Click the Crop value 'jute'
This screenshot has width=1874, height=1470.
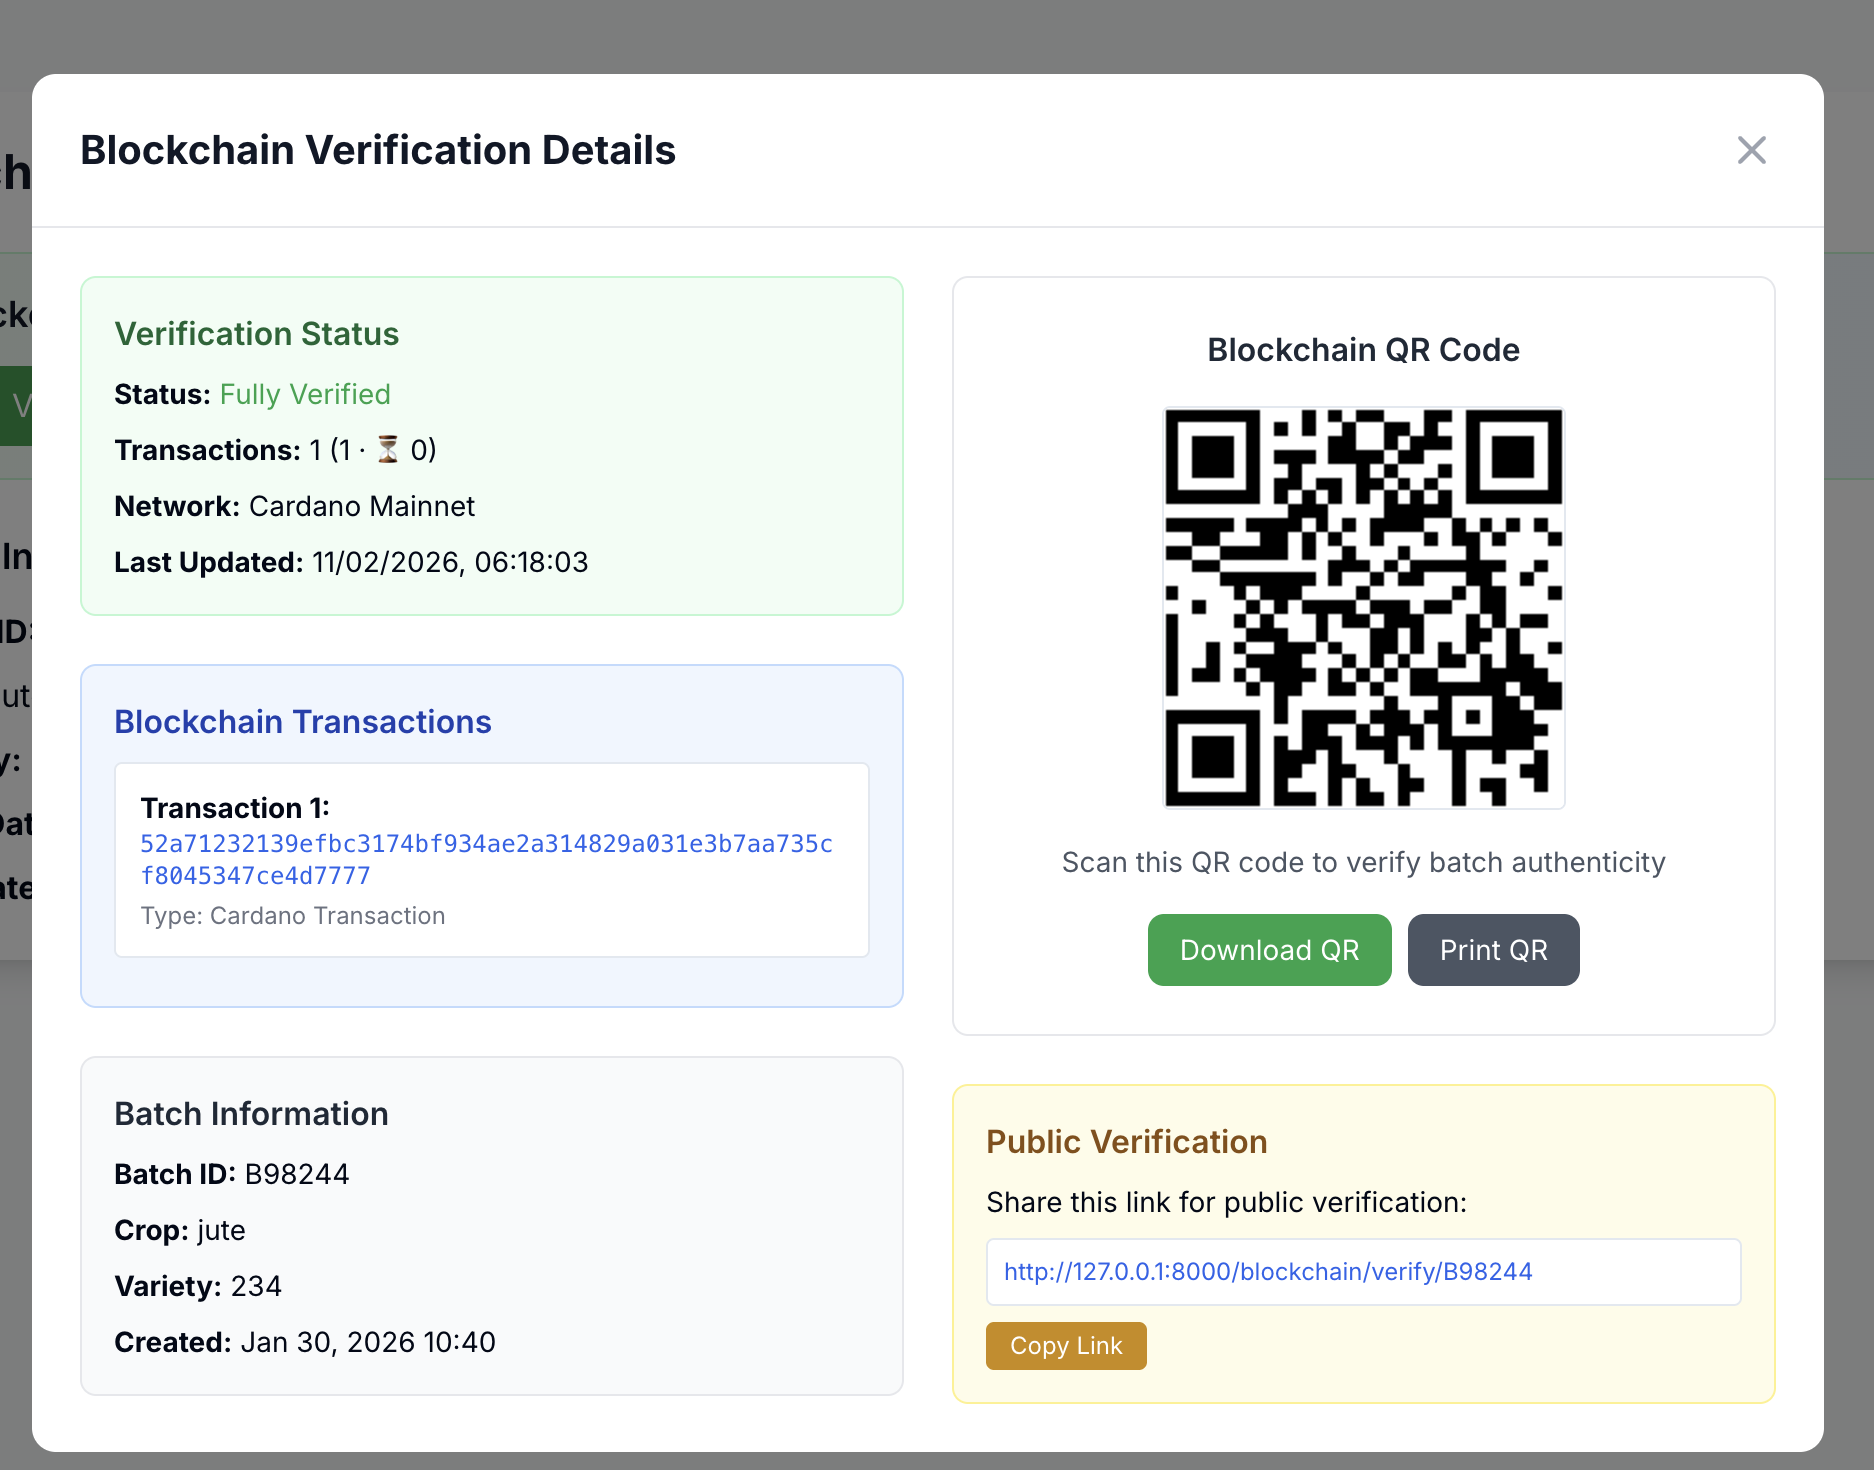pos(221,1230)
